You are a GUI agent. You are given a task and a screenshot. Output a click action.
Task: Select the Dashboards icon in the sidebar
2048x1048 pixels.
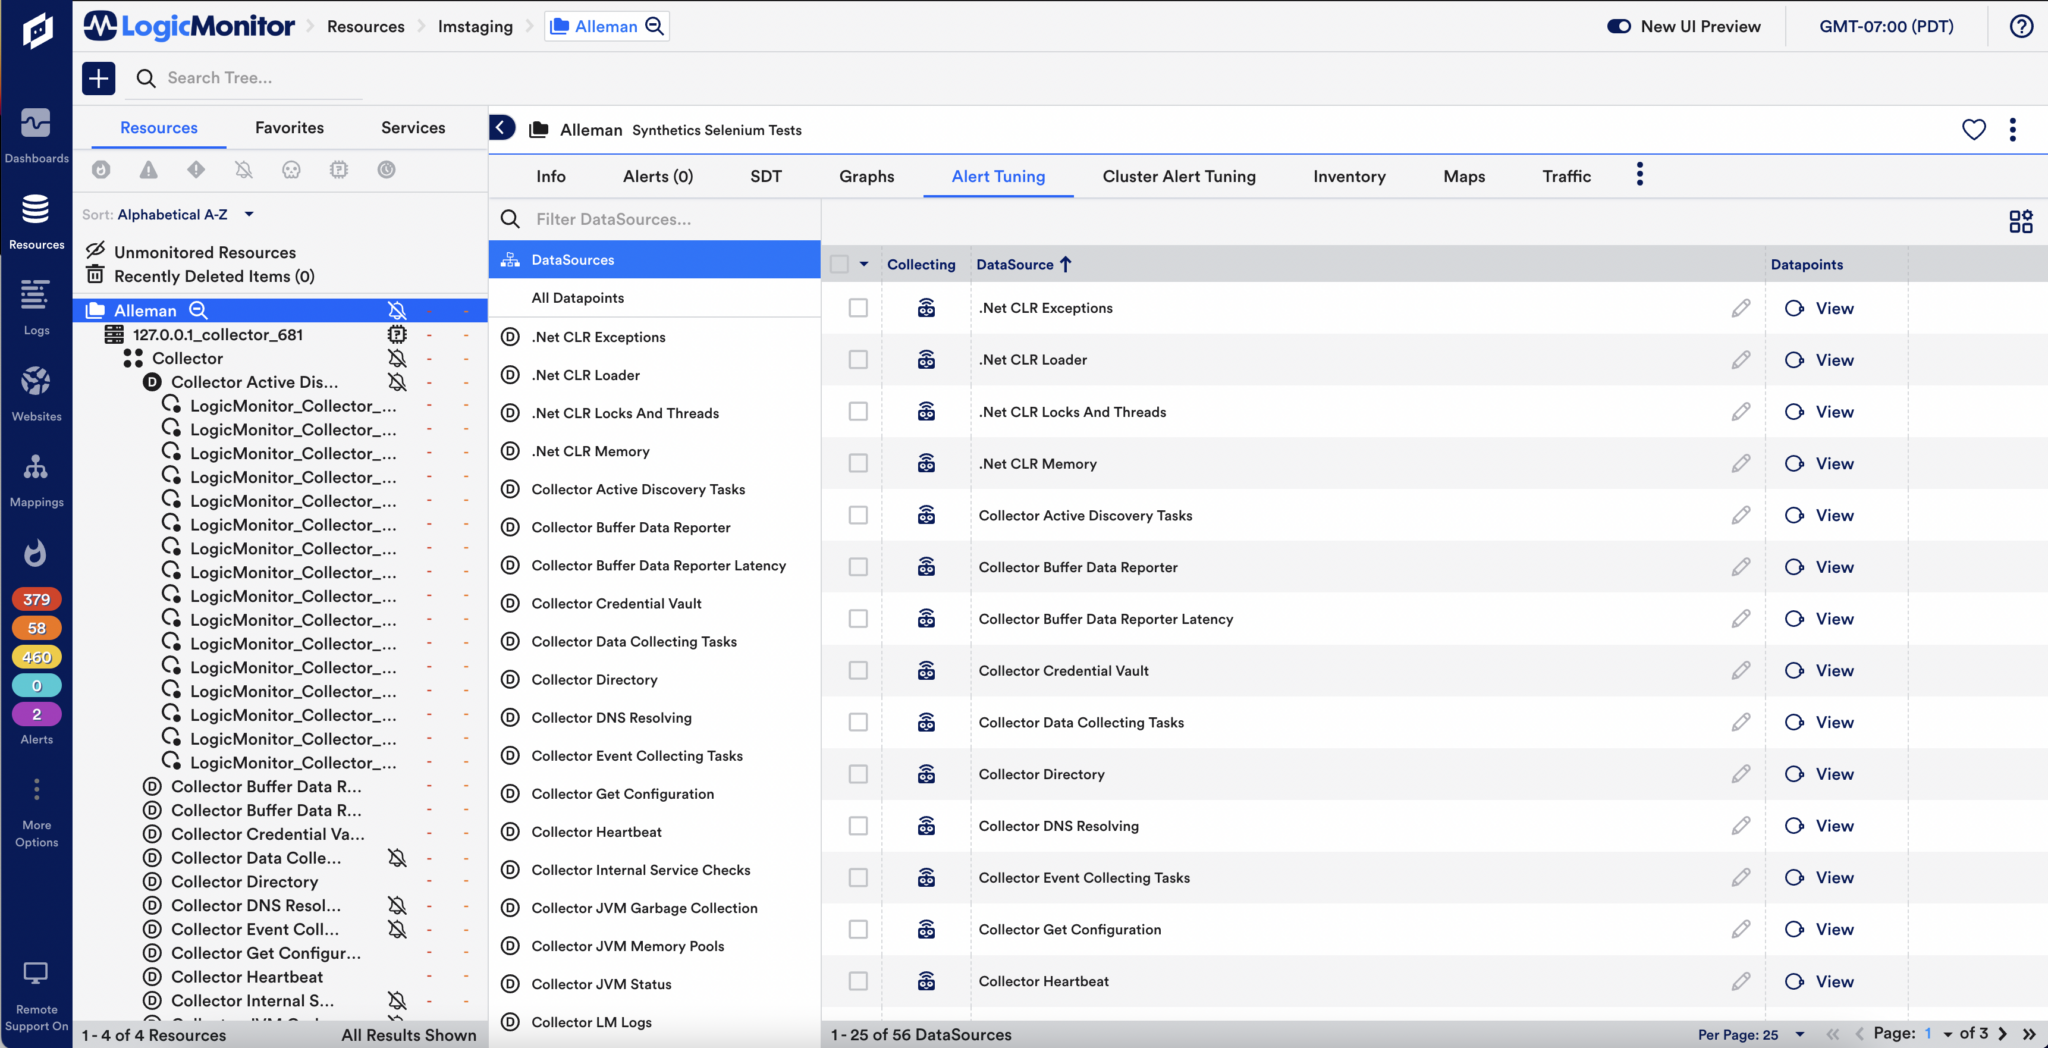(37, 130)
